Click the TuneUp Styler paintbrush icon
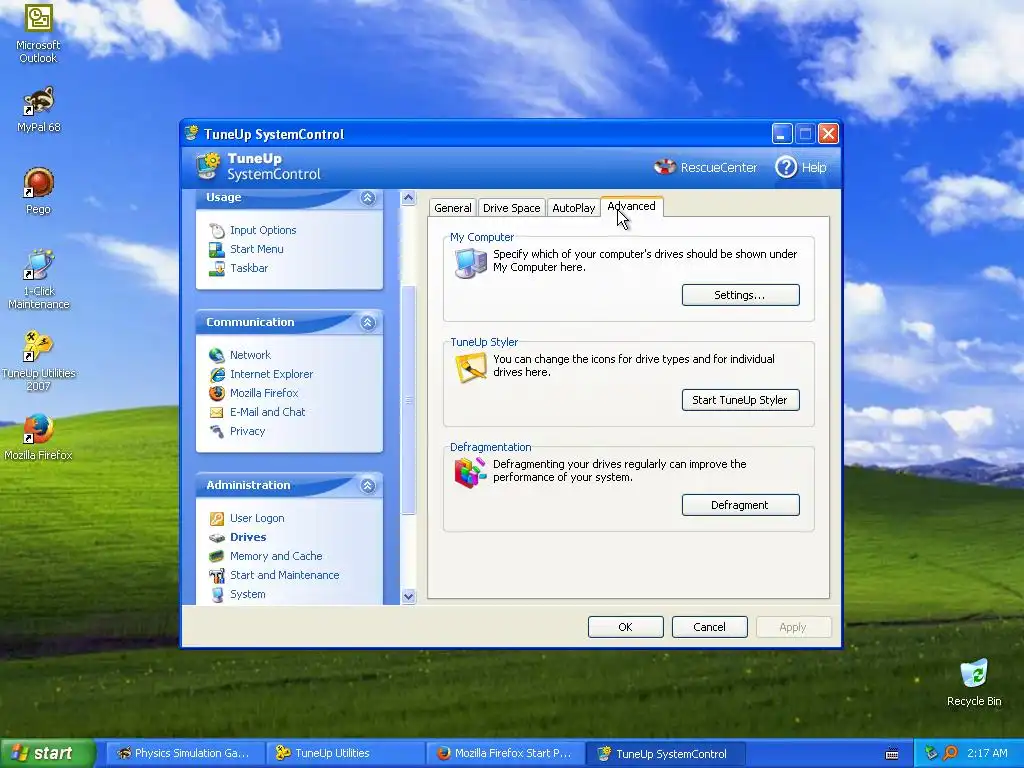 point(470,368)
